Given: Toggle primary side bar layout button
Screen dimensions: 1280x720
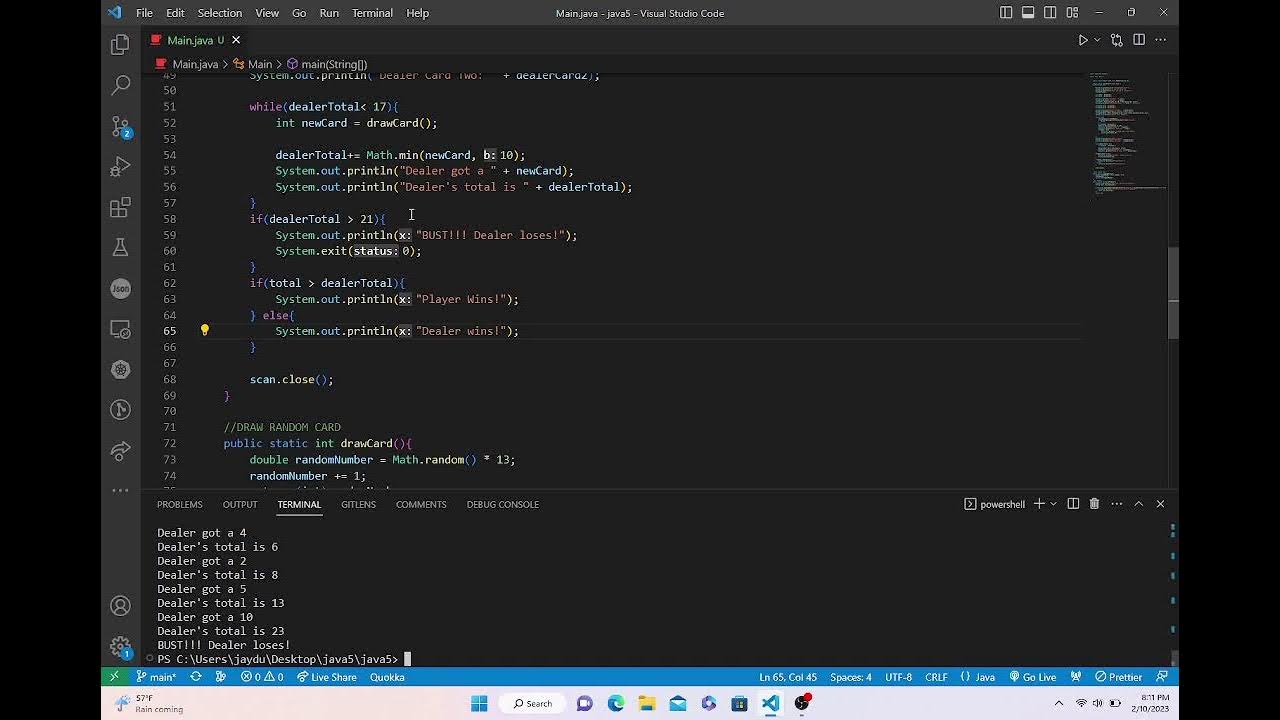Looking at the screenshot, I should [1006, 13].
